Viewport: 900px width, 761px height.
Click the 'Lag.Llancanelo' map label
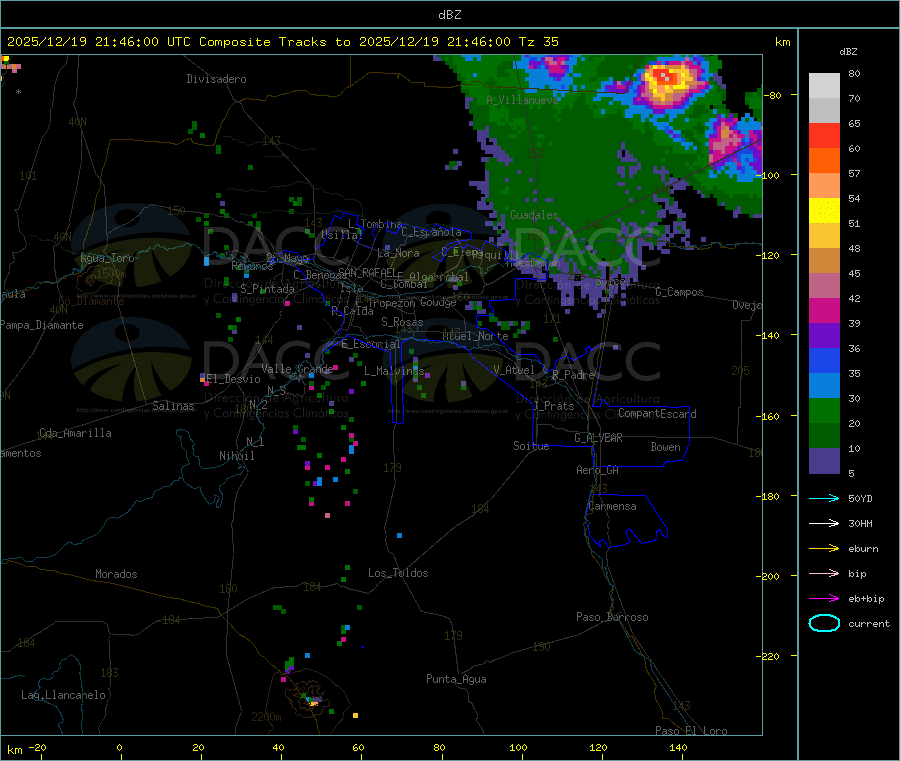point(64,695)
